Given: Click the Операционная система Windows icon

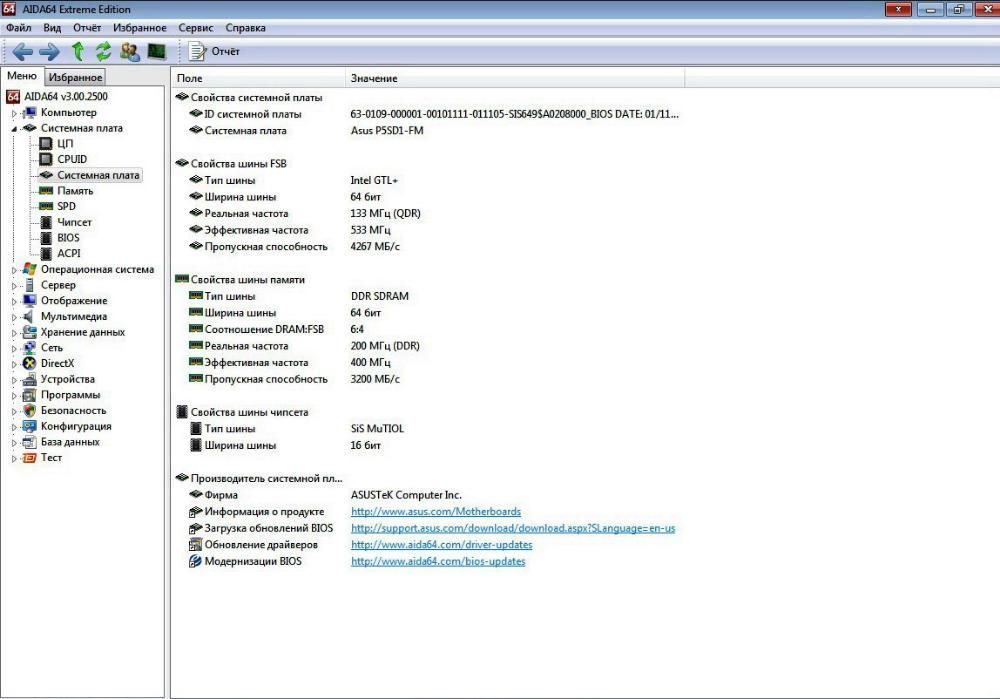Looking at the screenshot, I should (x=29, y=269).
